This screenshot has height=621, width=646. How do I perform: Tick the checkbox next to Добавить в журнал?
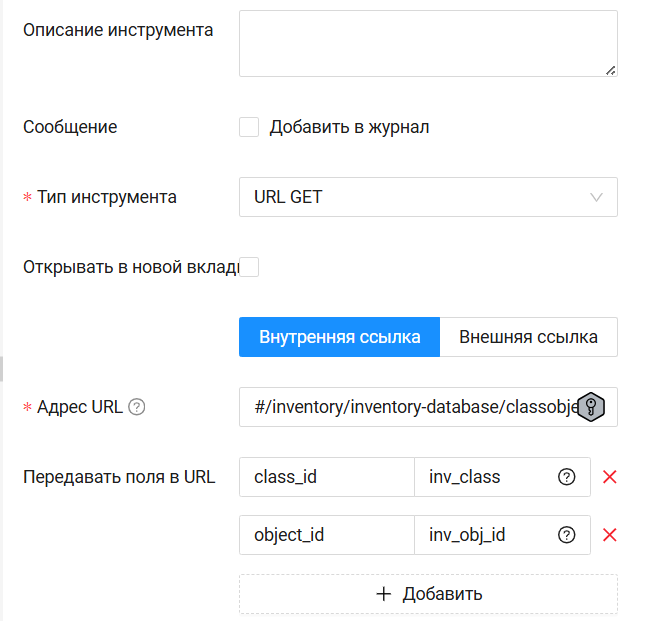249,127
